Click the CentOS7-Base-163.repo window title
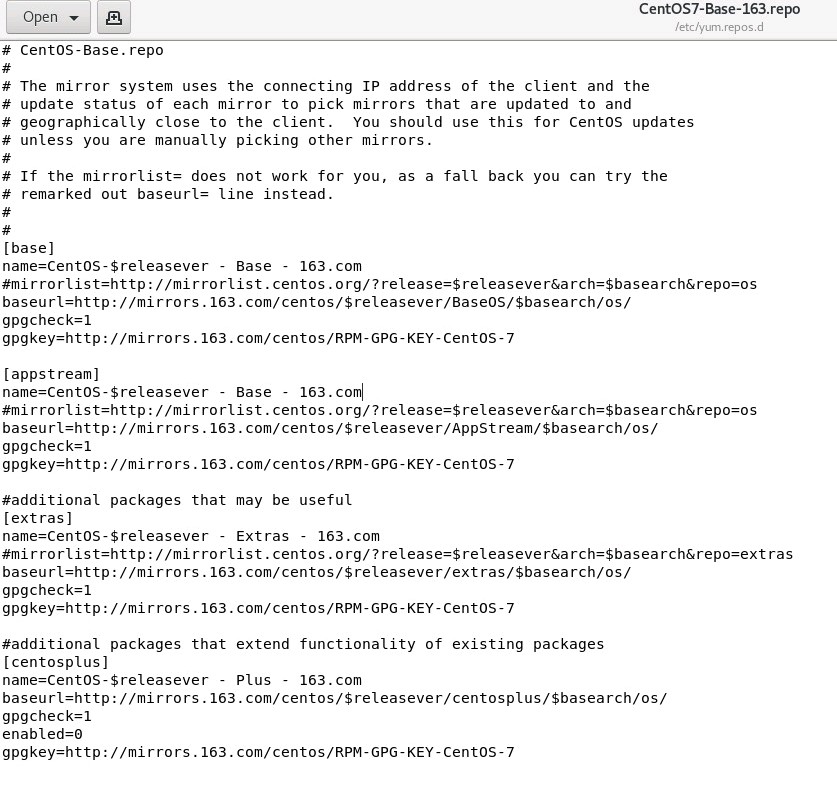The image size is (837, 790). 719,9
